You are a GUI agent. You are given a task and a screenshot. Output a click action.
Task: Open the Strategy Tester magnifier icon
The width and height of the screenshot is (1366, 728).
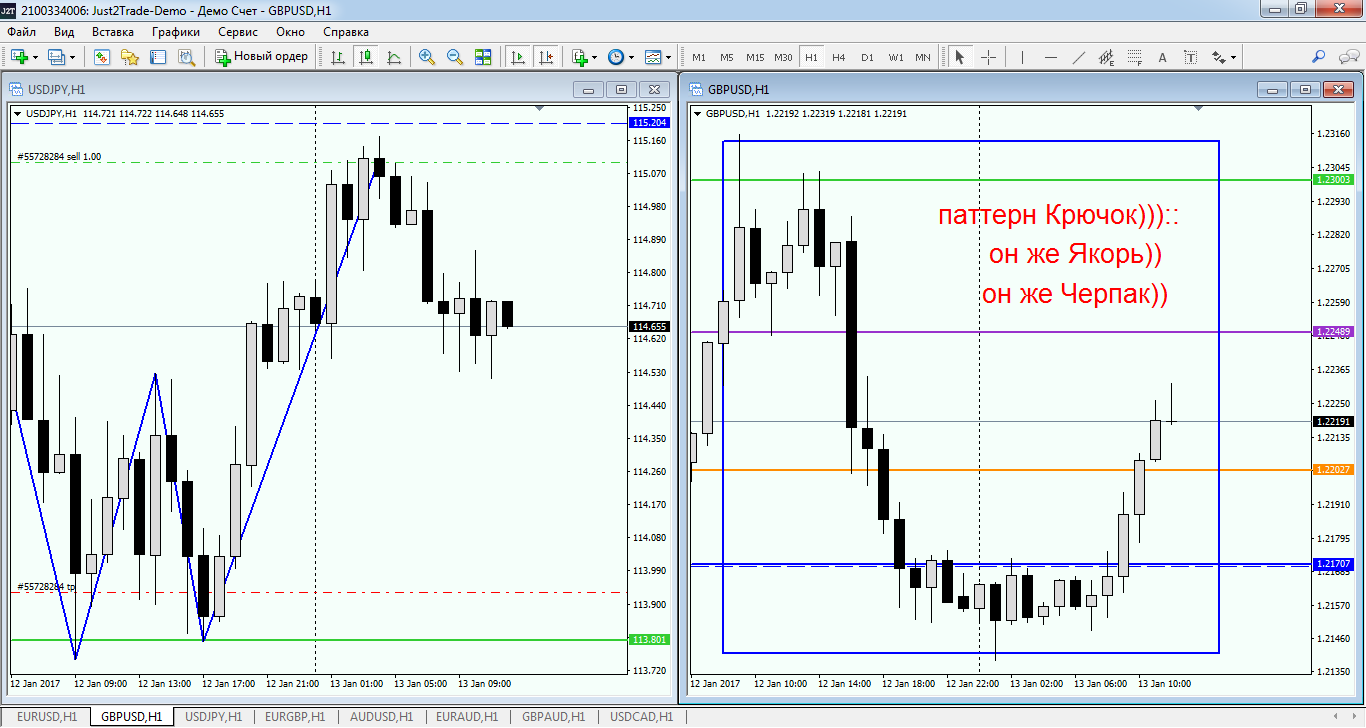click(185, 57)
